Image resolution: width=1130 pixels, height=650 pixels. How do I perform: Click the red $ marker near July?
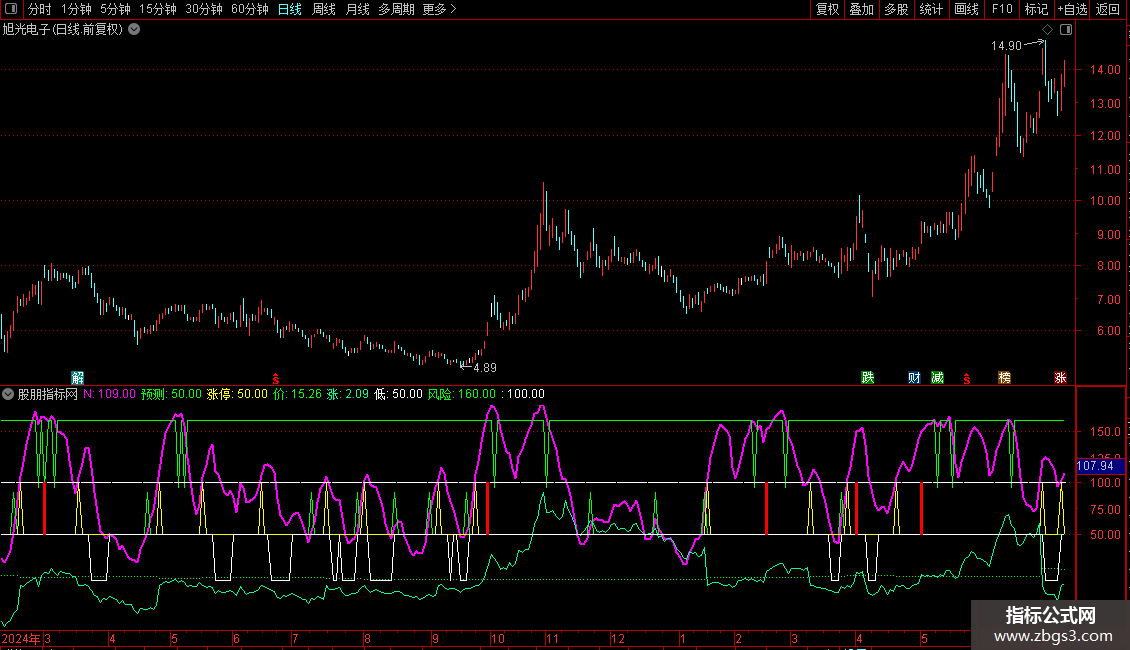pos(275,378)
